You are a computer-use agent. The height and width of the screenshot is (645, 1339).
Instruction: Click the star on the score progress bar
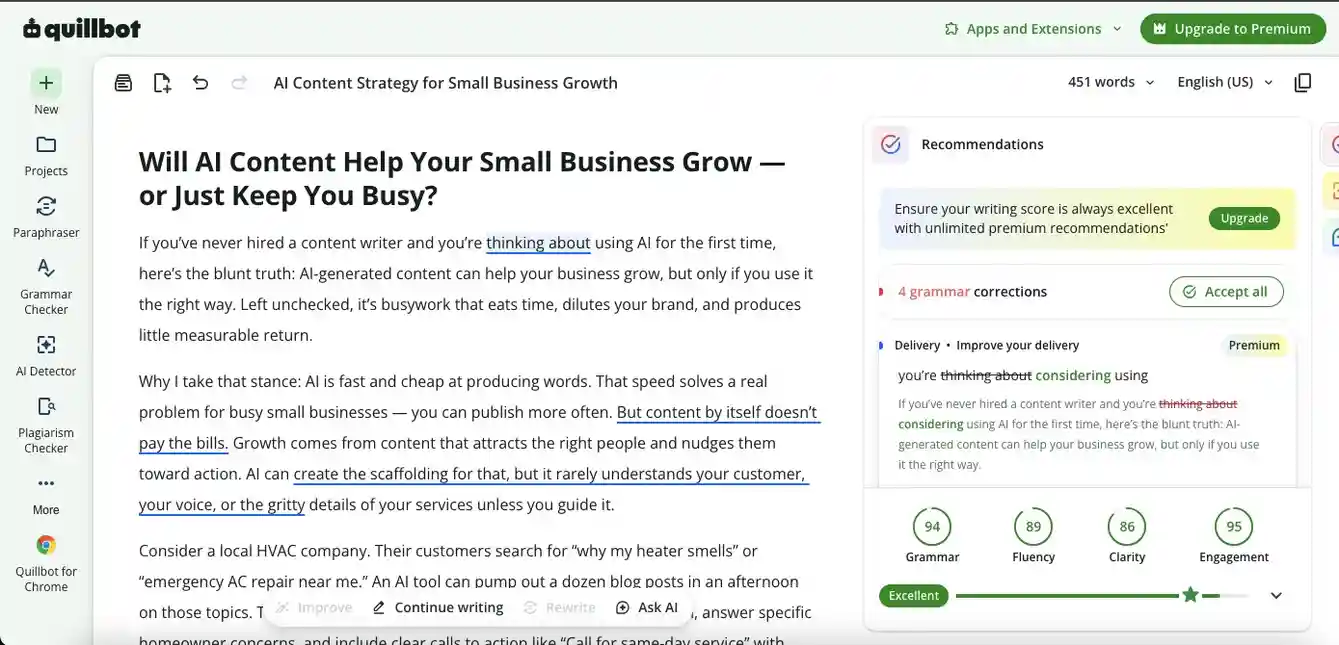pyautogui.click(x=1190, y=595)
